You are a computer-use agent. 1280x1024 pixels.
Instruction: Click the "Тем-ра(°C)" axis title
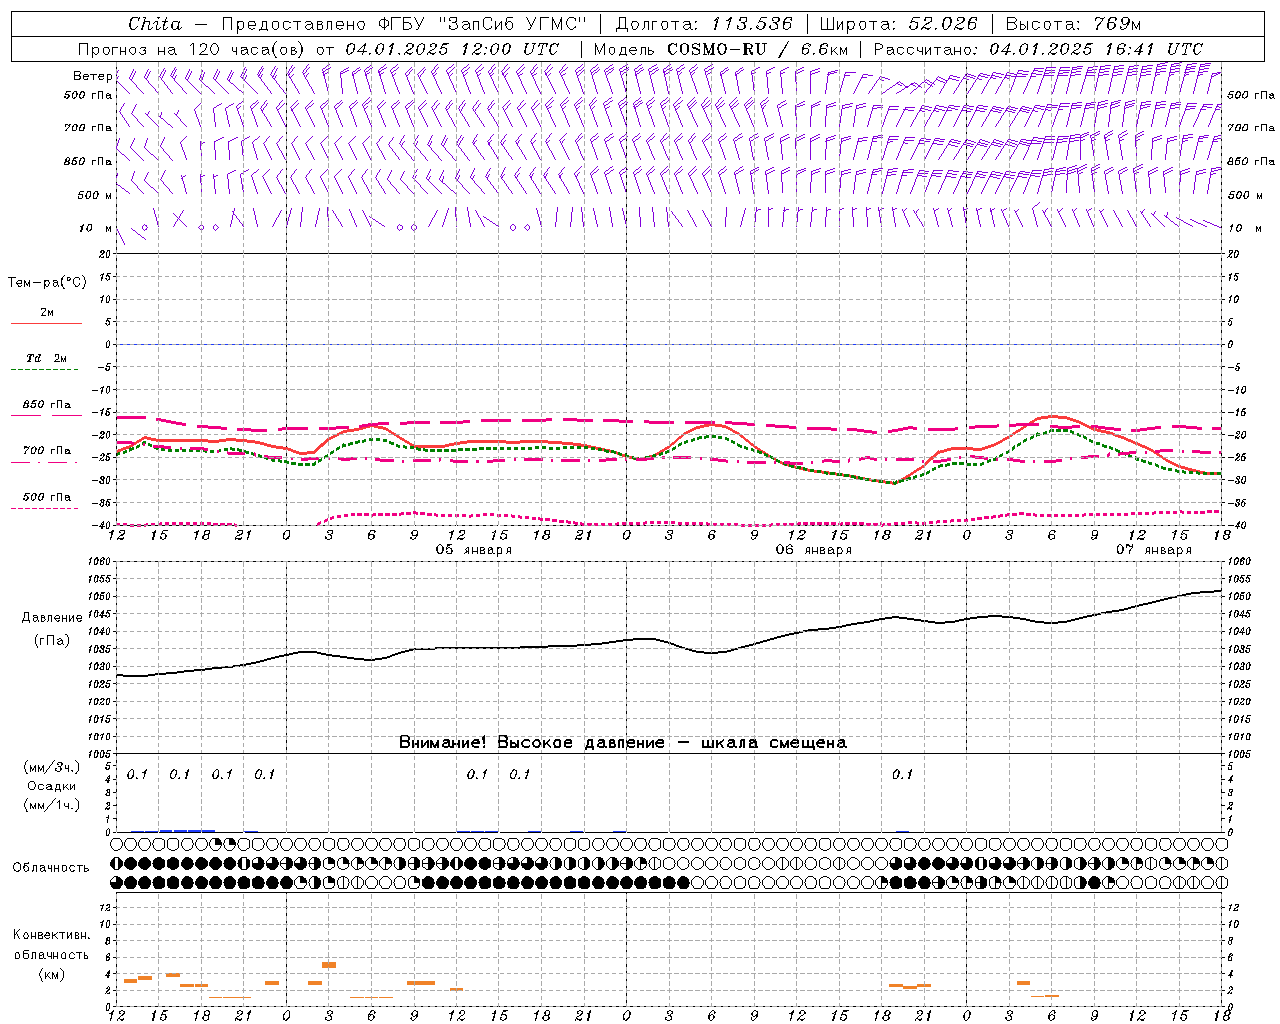[x=47, y=283]
